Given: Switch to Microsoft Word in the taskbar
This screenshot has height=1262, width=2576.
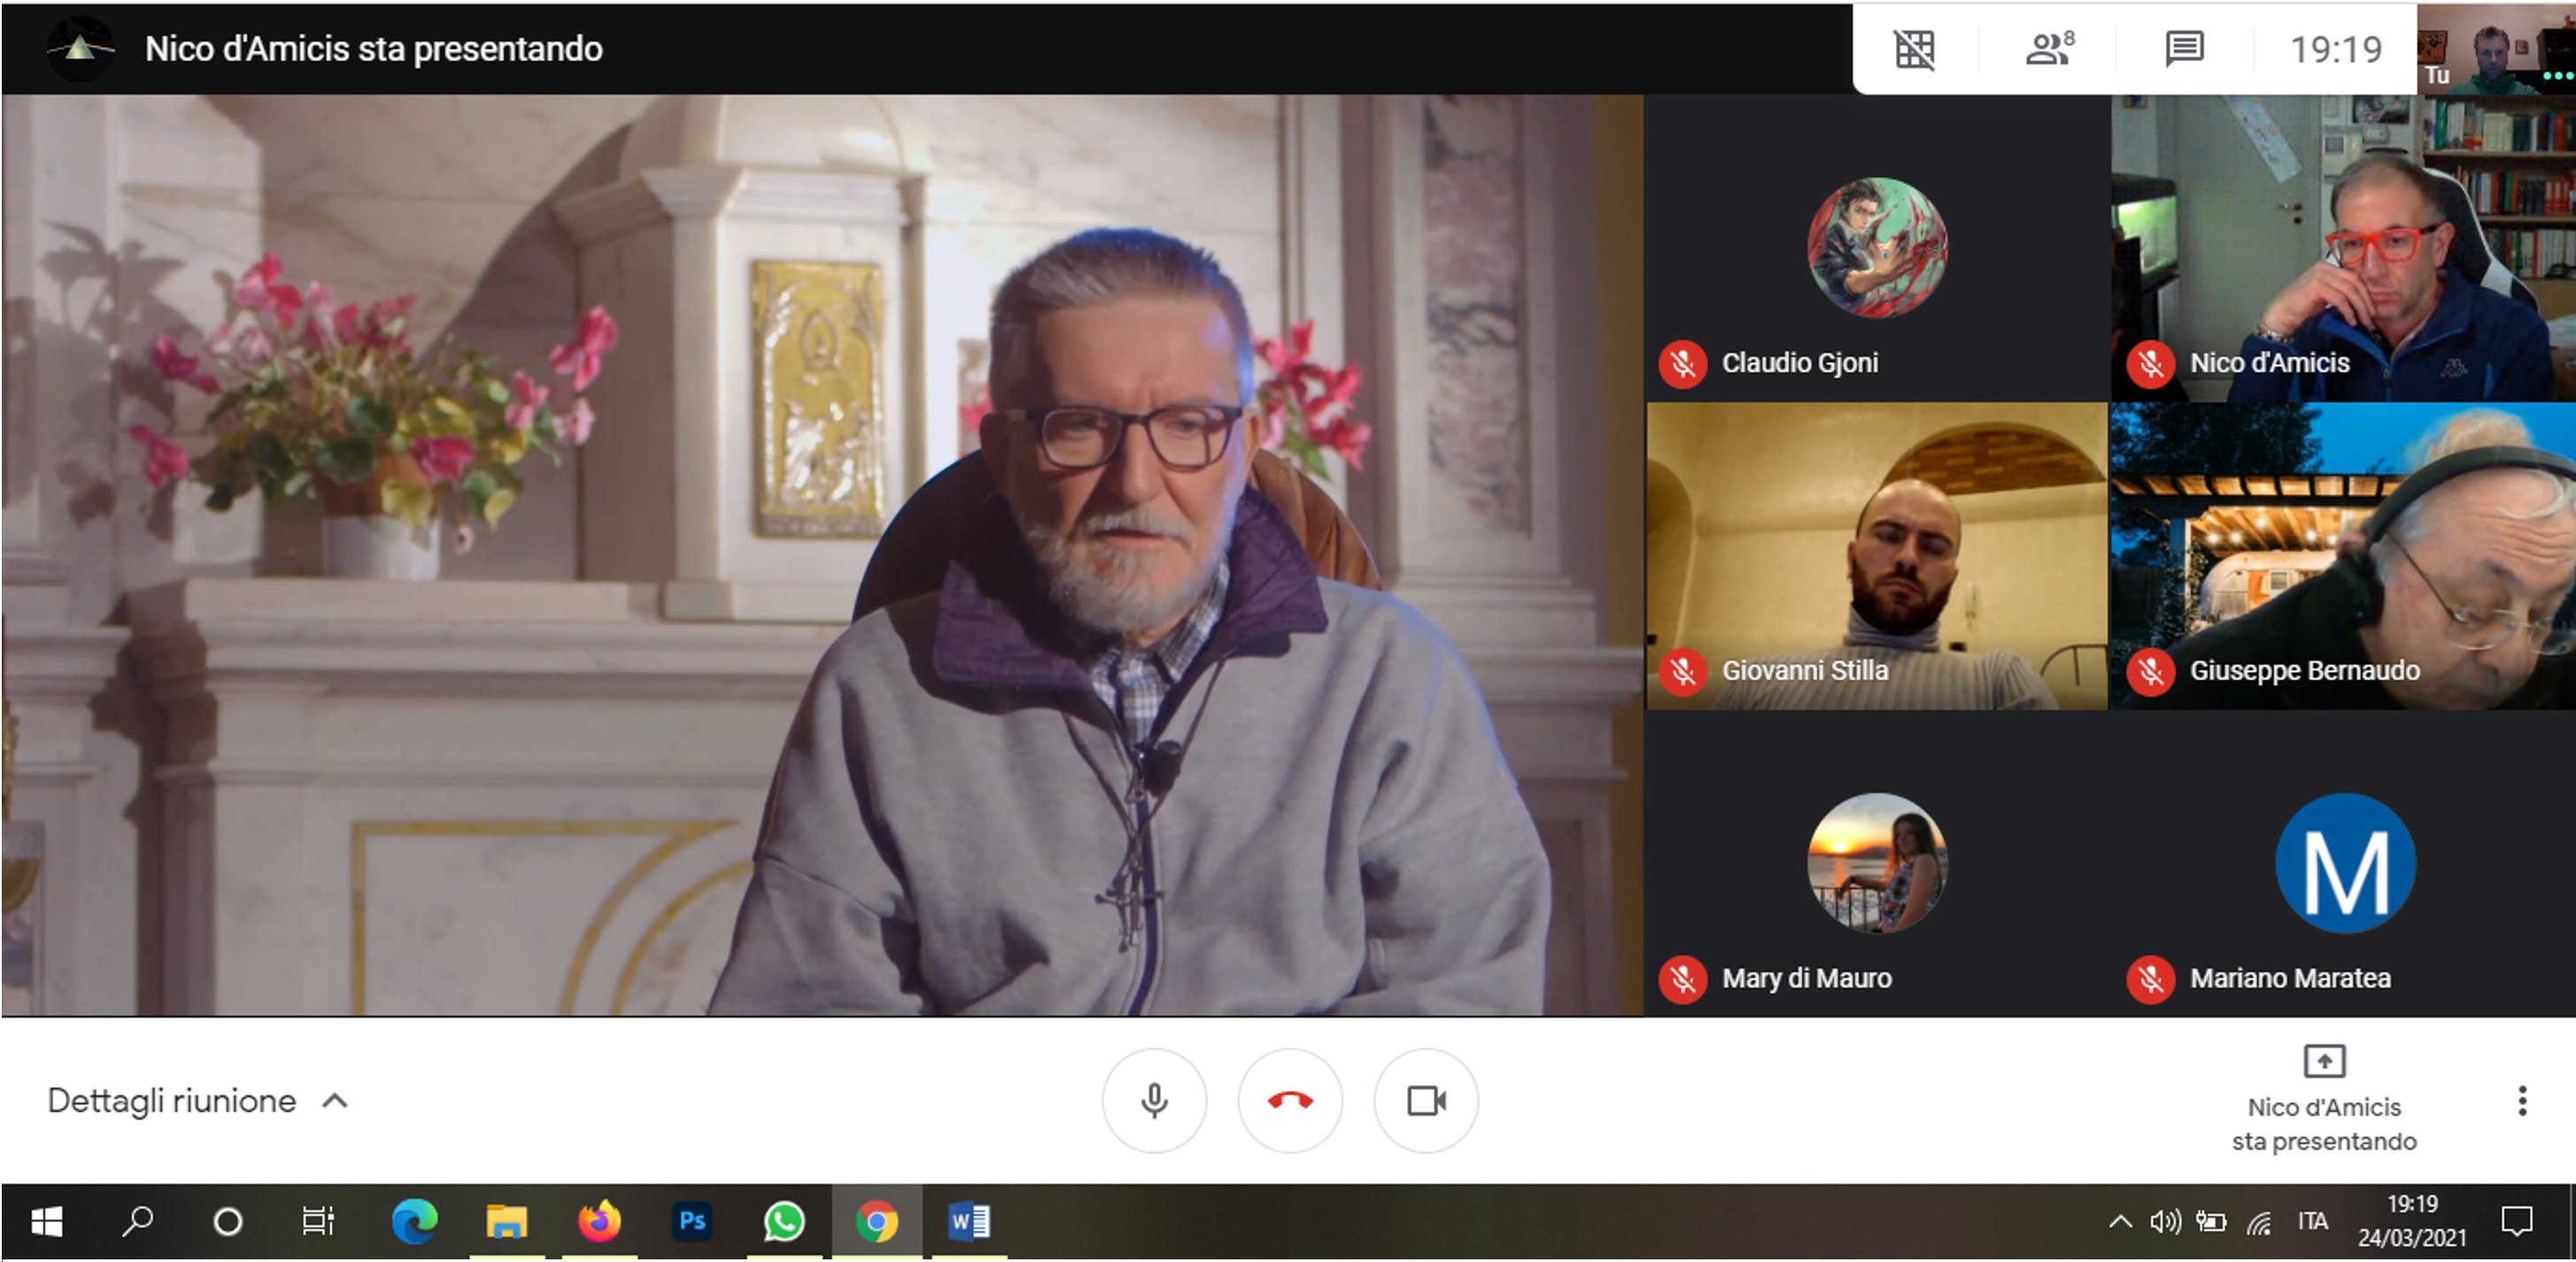Looking at the screenshot, I should (x=969, y=1221).
